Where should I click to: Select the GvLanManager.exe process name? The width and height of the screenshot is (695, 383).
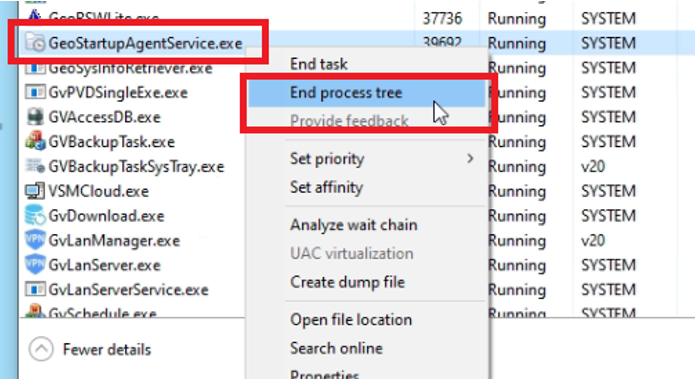(114, 241)
